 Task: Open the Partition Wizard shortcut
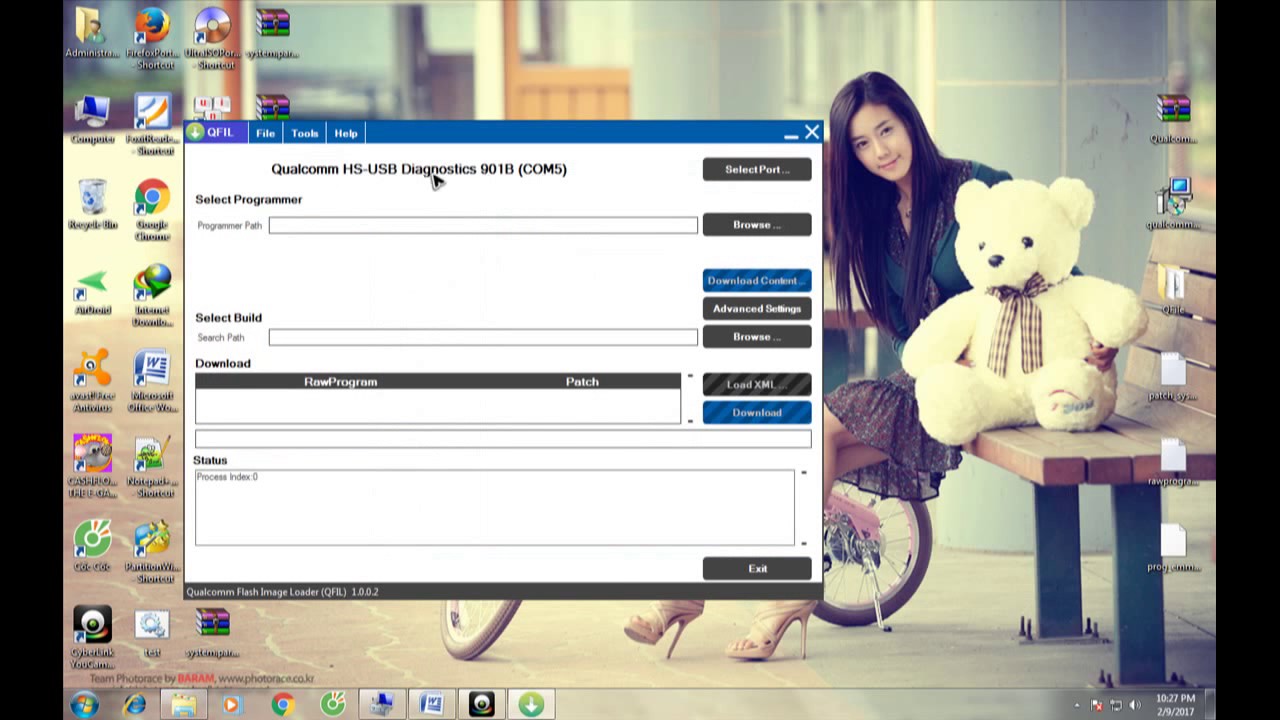153,551
